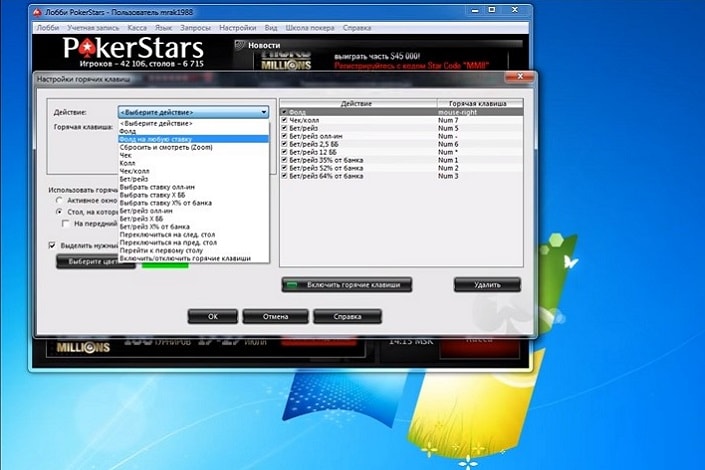Screen dimensions: 705x470
Task: Click the PokerStars logo in the lobby window
Action: coord(133,48)
